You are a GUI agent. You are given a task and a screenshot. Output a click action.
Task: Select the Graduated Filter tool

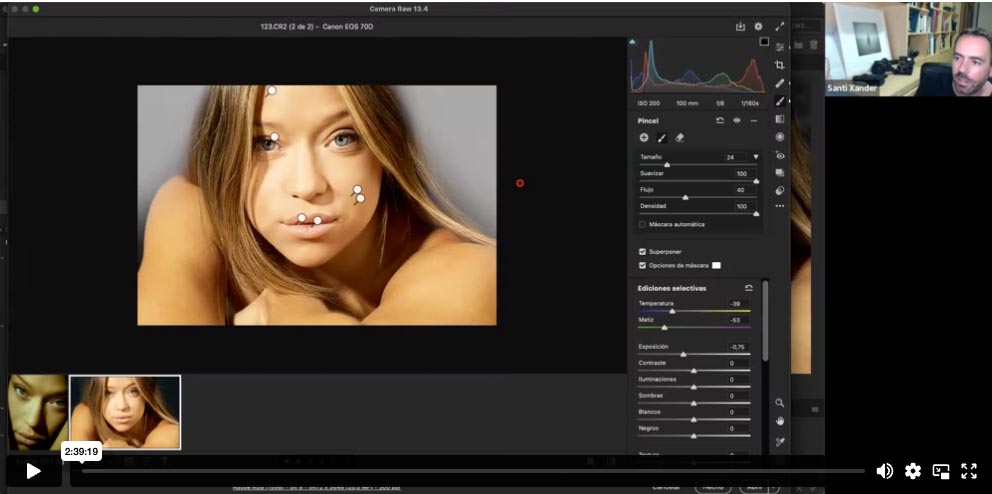779,119
